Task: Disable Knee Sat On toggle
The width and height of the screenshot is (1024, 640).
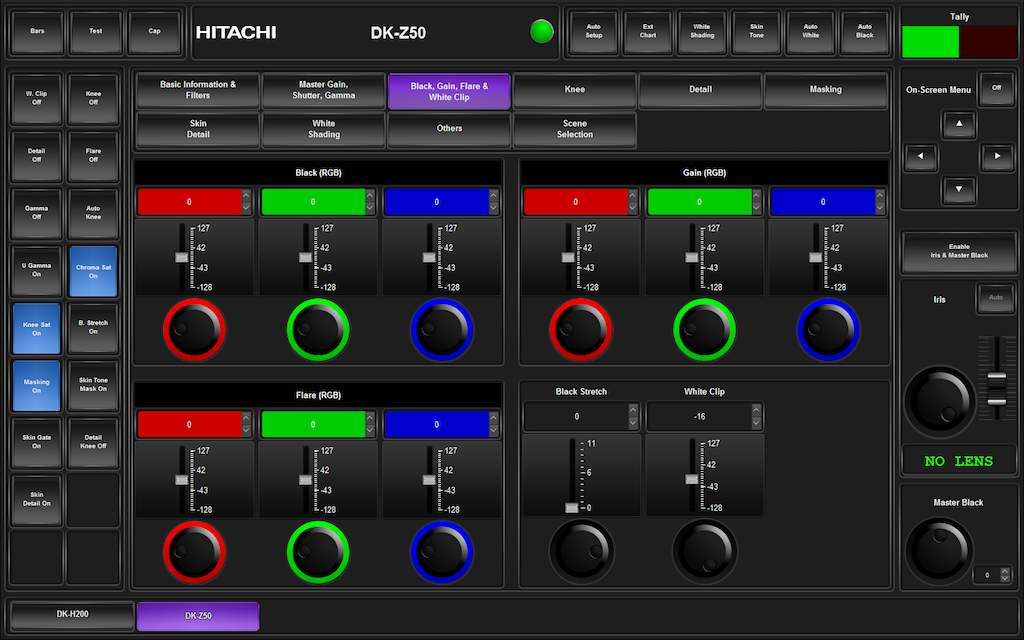Action: 37,328
